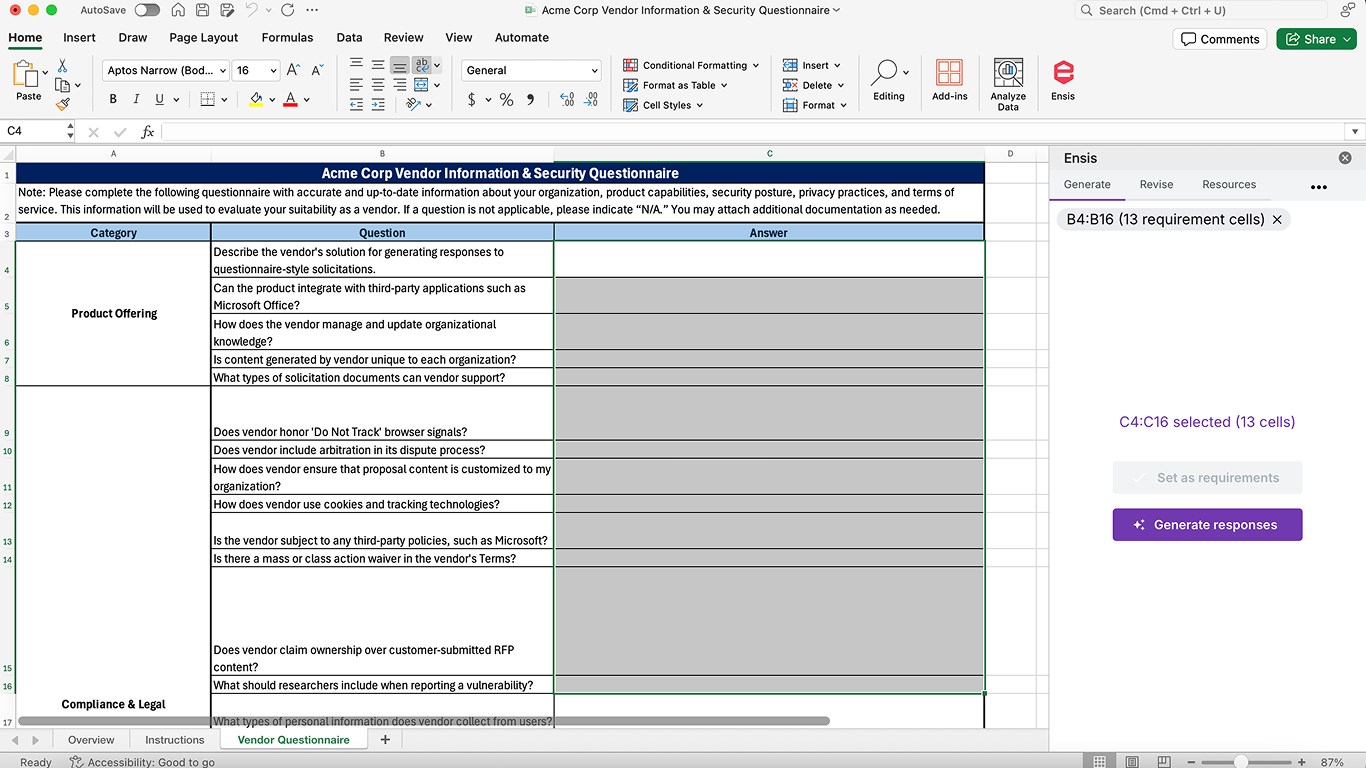Viewport: 1366px width, 768px height.
Task: Apply the percent style format
Action: point(506,99)
